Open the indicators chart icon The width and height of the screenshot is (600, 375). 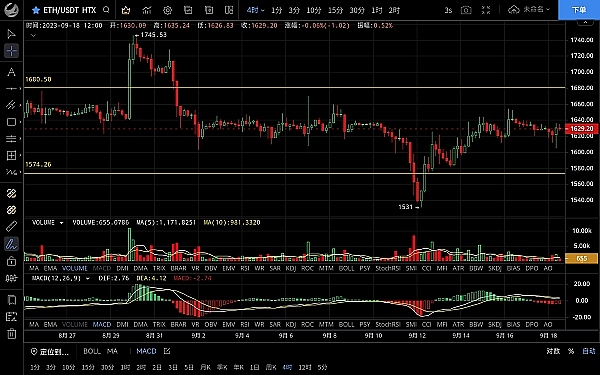[x=147, y=10]
